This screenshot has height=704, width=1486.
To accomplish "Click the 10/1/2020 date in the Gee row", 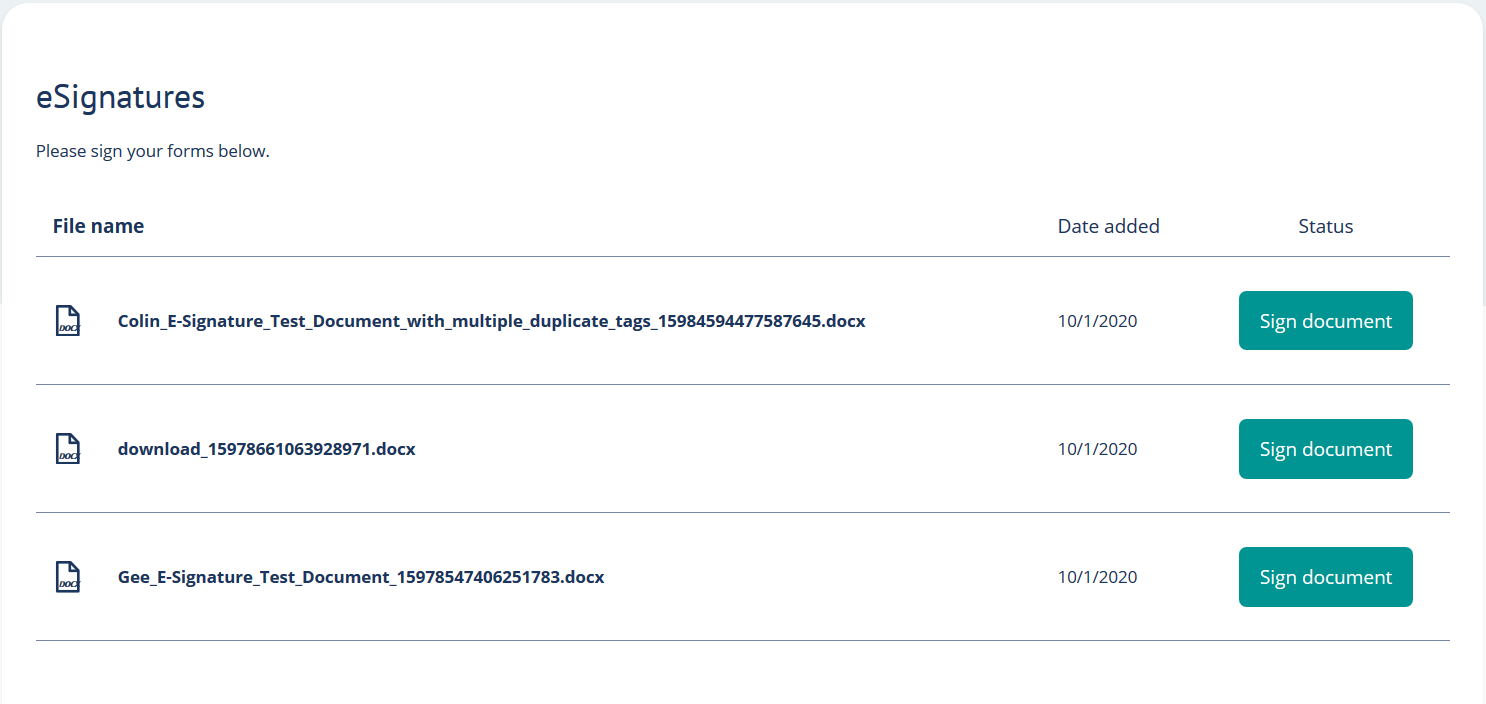I will coord(1097,577).
